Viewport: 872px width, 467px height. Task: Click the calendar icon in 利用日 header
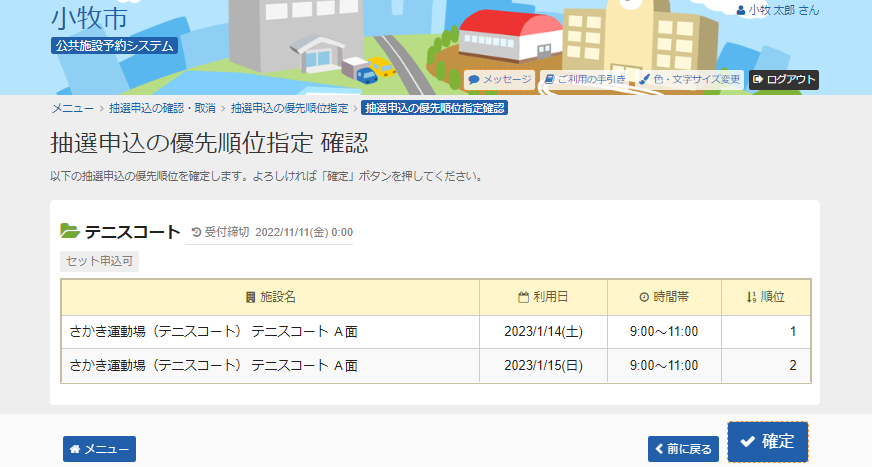click(x=523, y=297)
